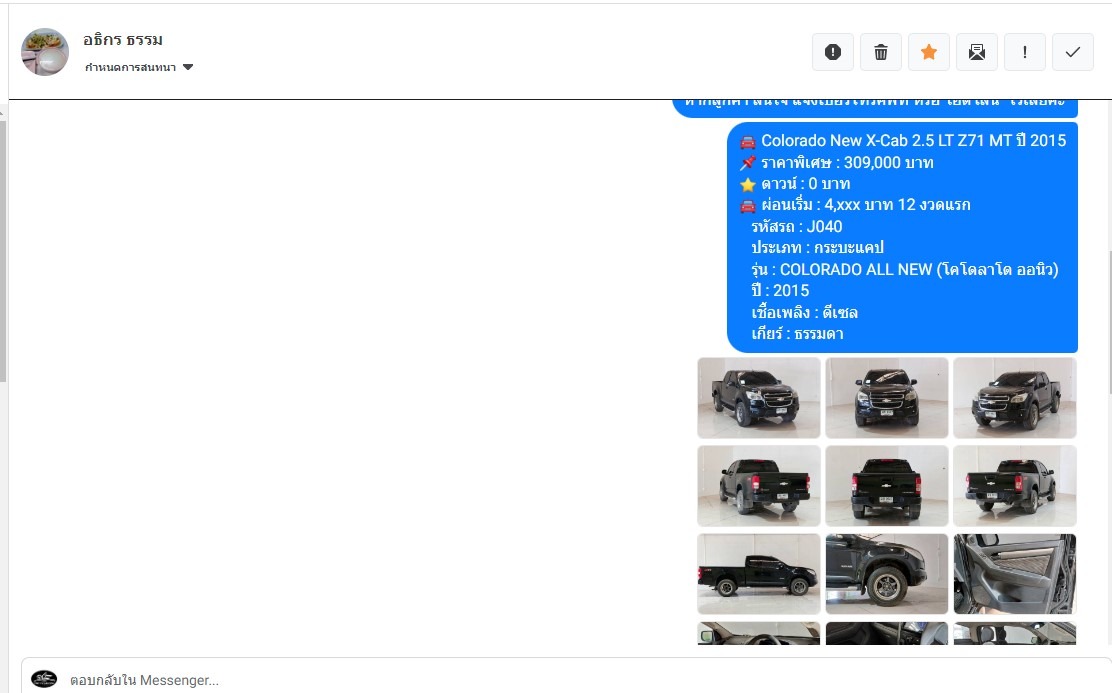Select price text 309,000 บาท
The width and height of the screenshot is (1112, 693).
click(x=889, y=162)
